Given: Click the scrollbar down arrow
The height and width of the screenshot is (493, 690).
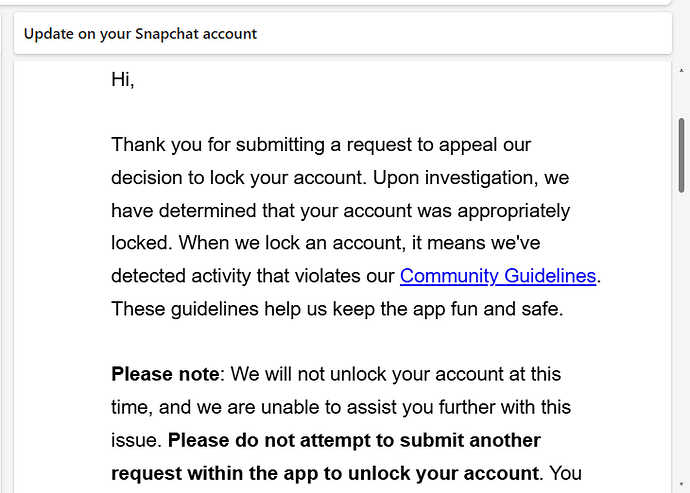Looking at the screenshot, I should pos(681,484).
